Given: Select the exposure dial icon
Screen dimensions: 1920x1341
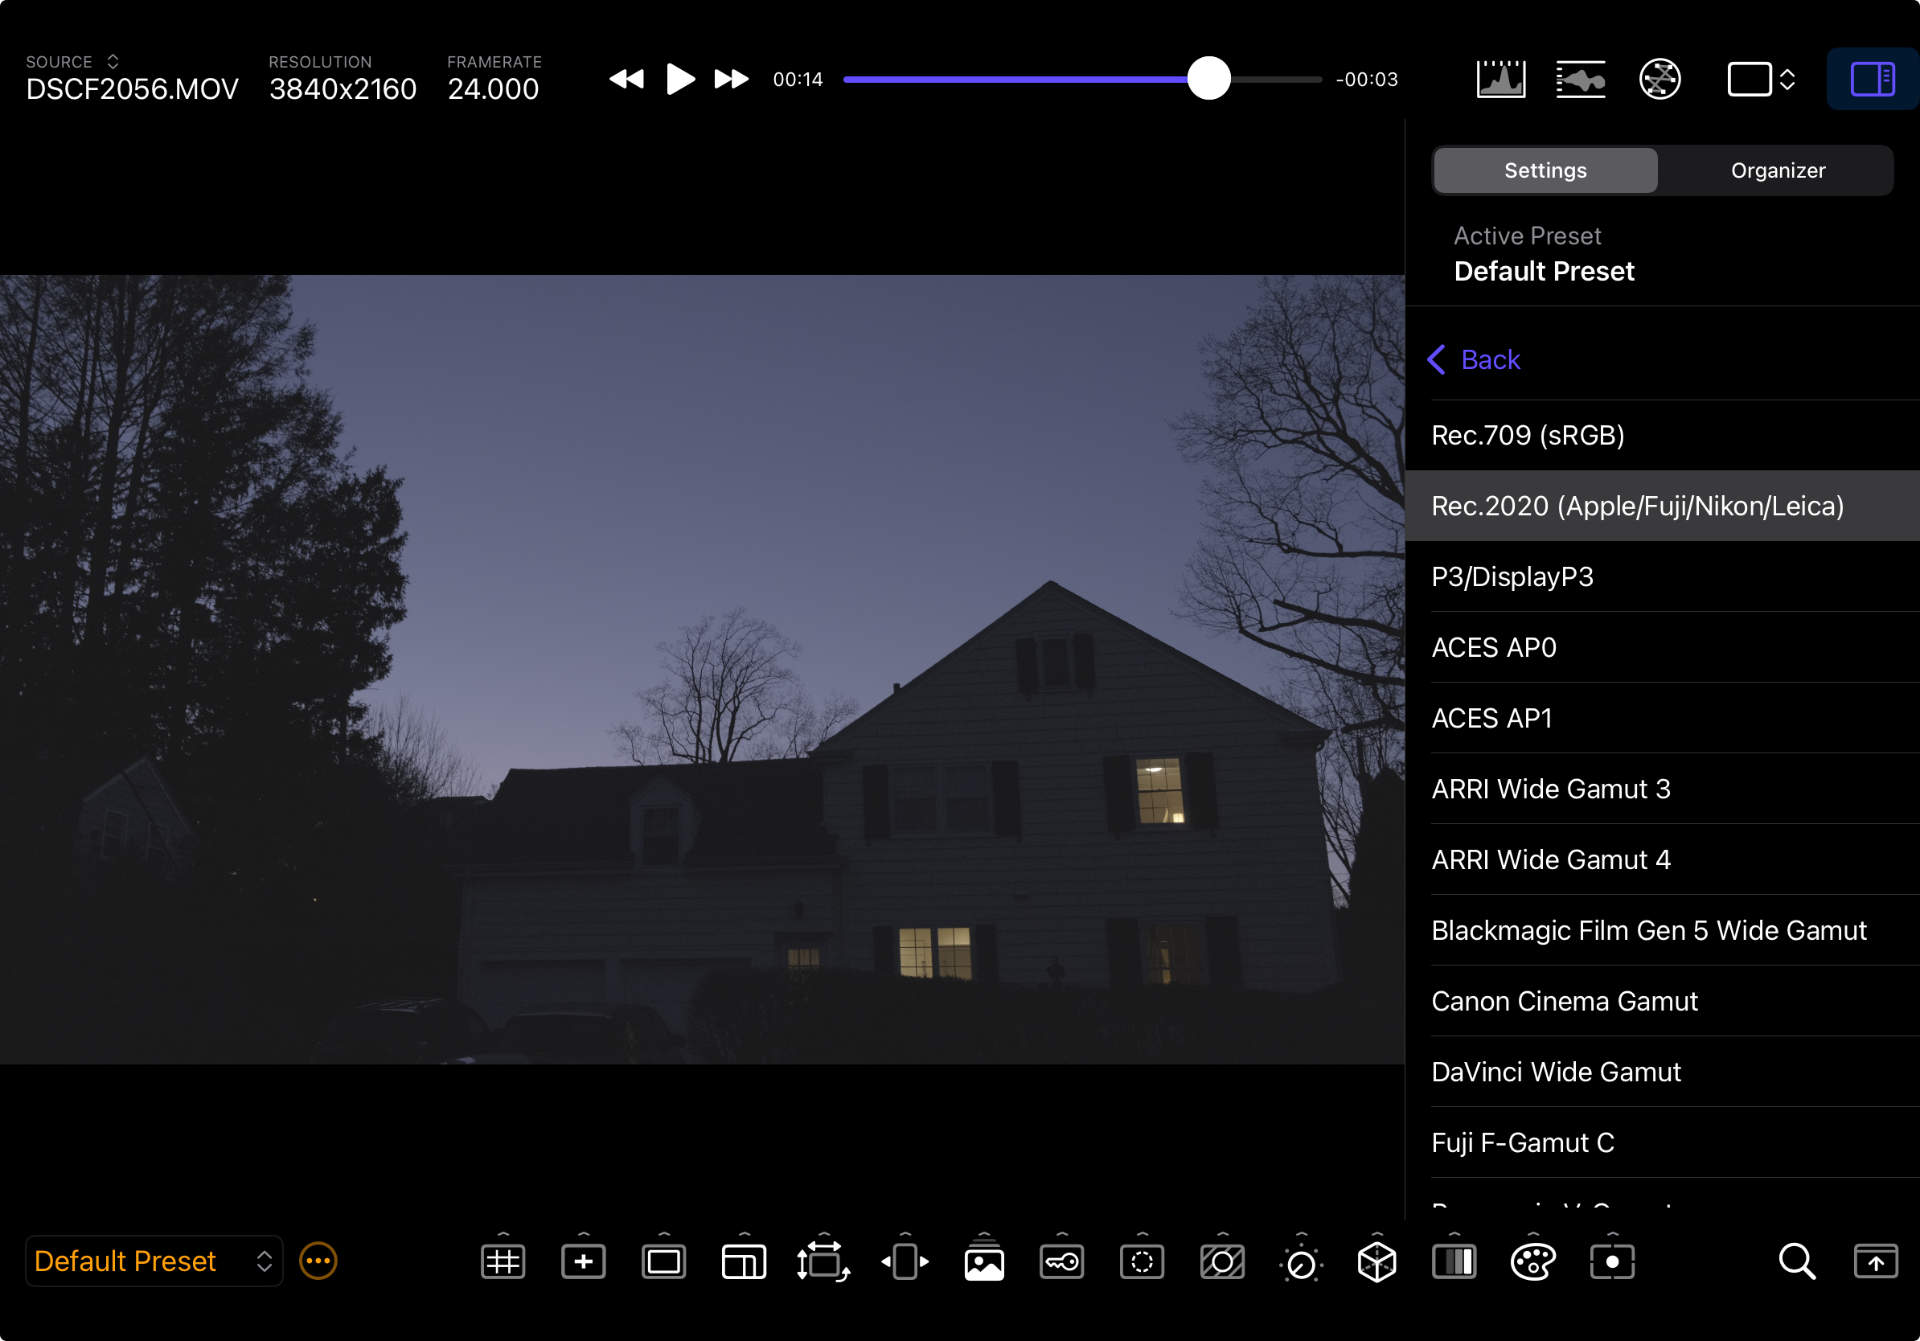Looking at the screenshot, I should pyautogui.click(x=1300, y=1263).
